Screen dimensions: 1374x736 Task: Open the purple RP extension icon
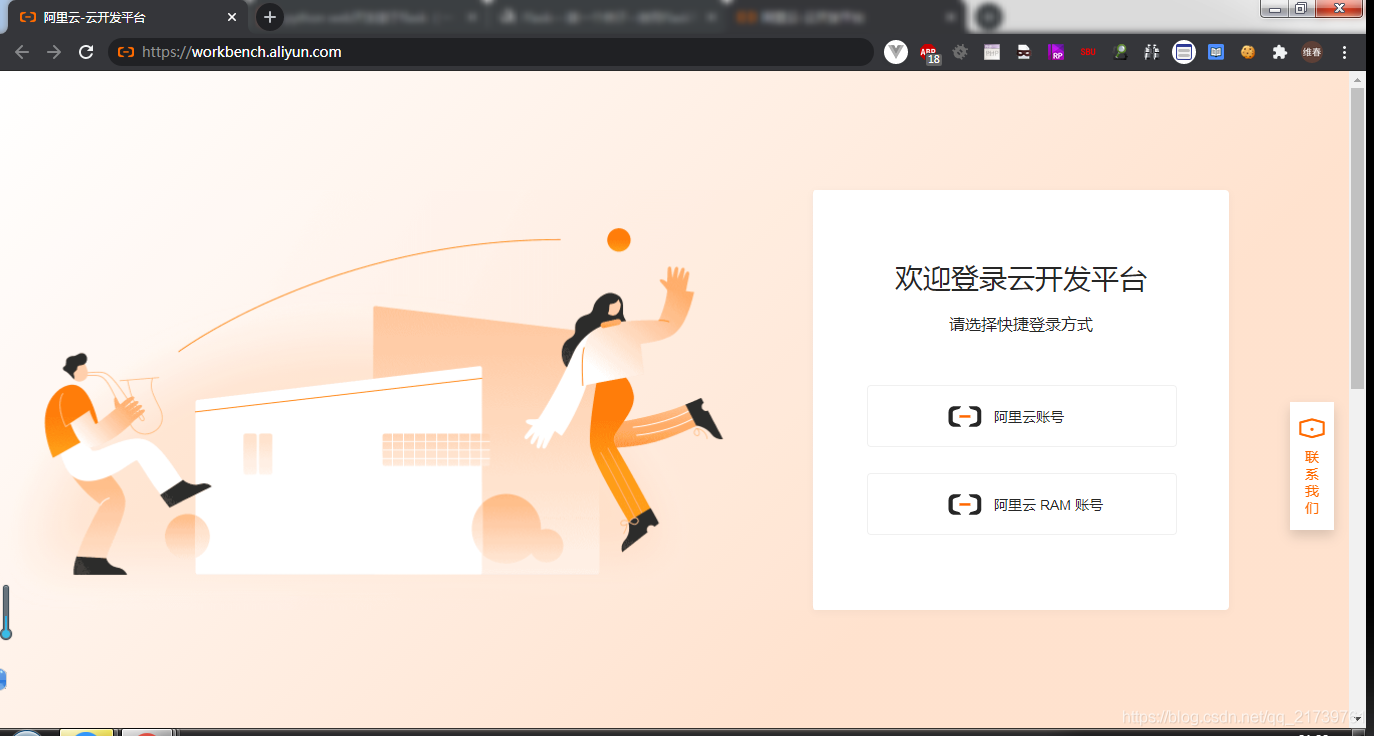coord(1056,52)
